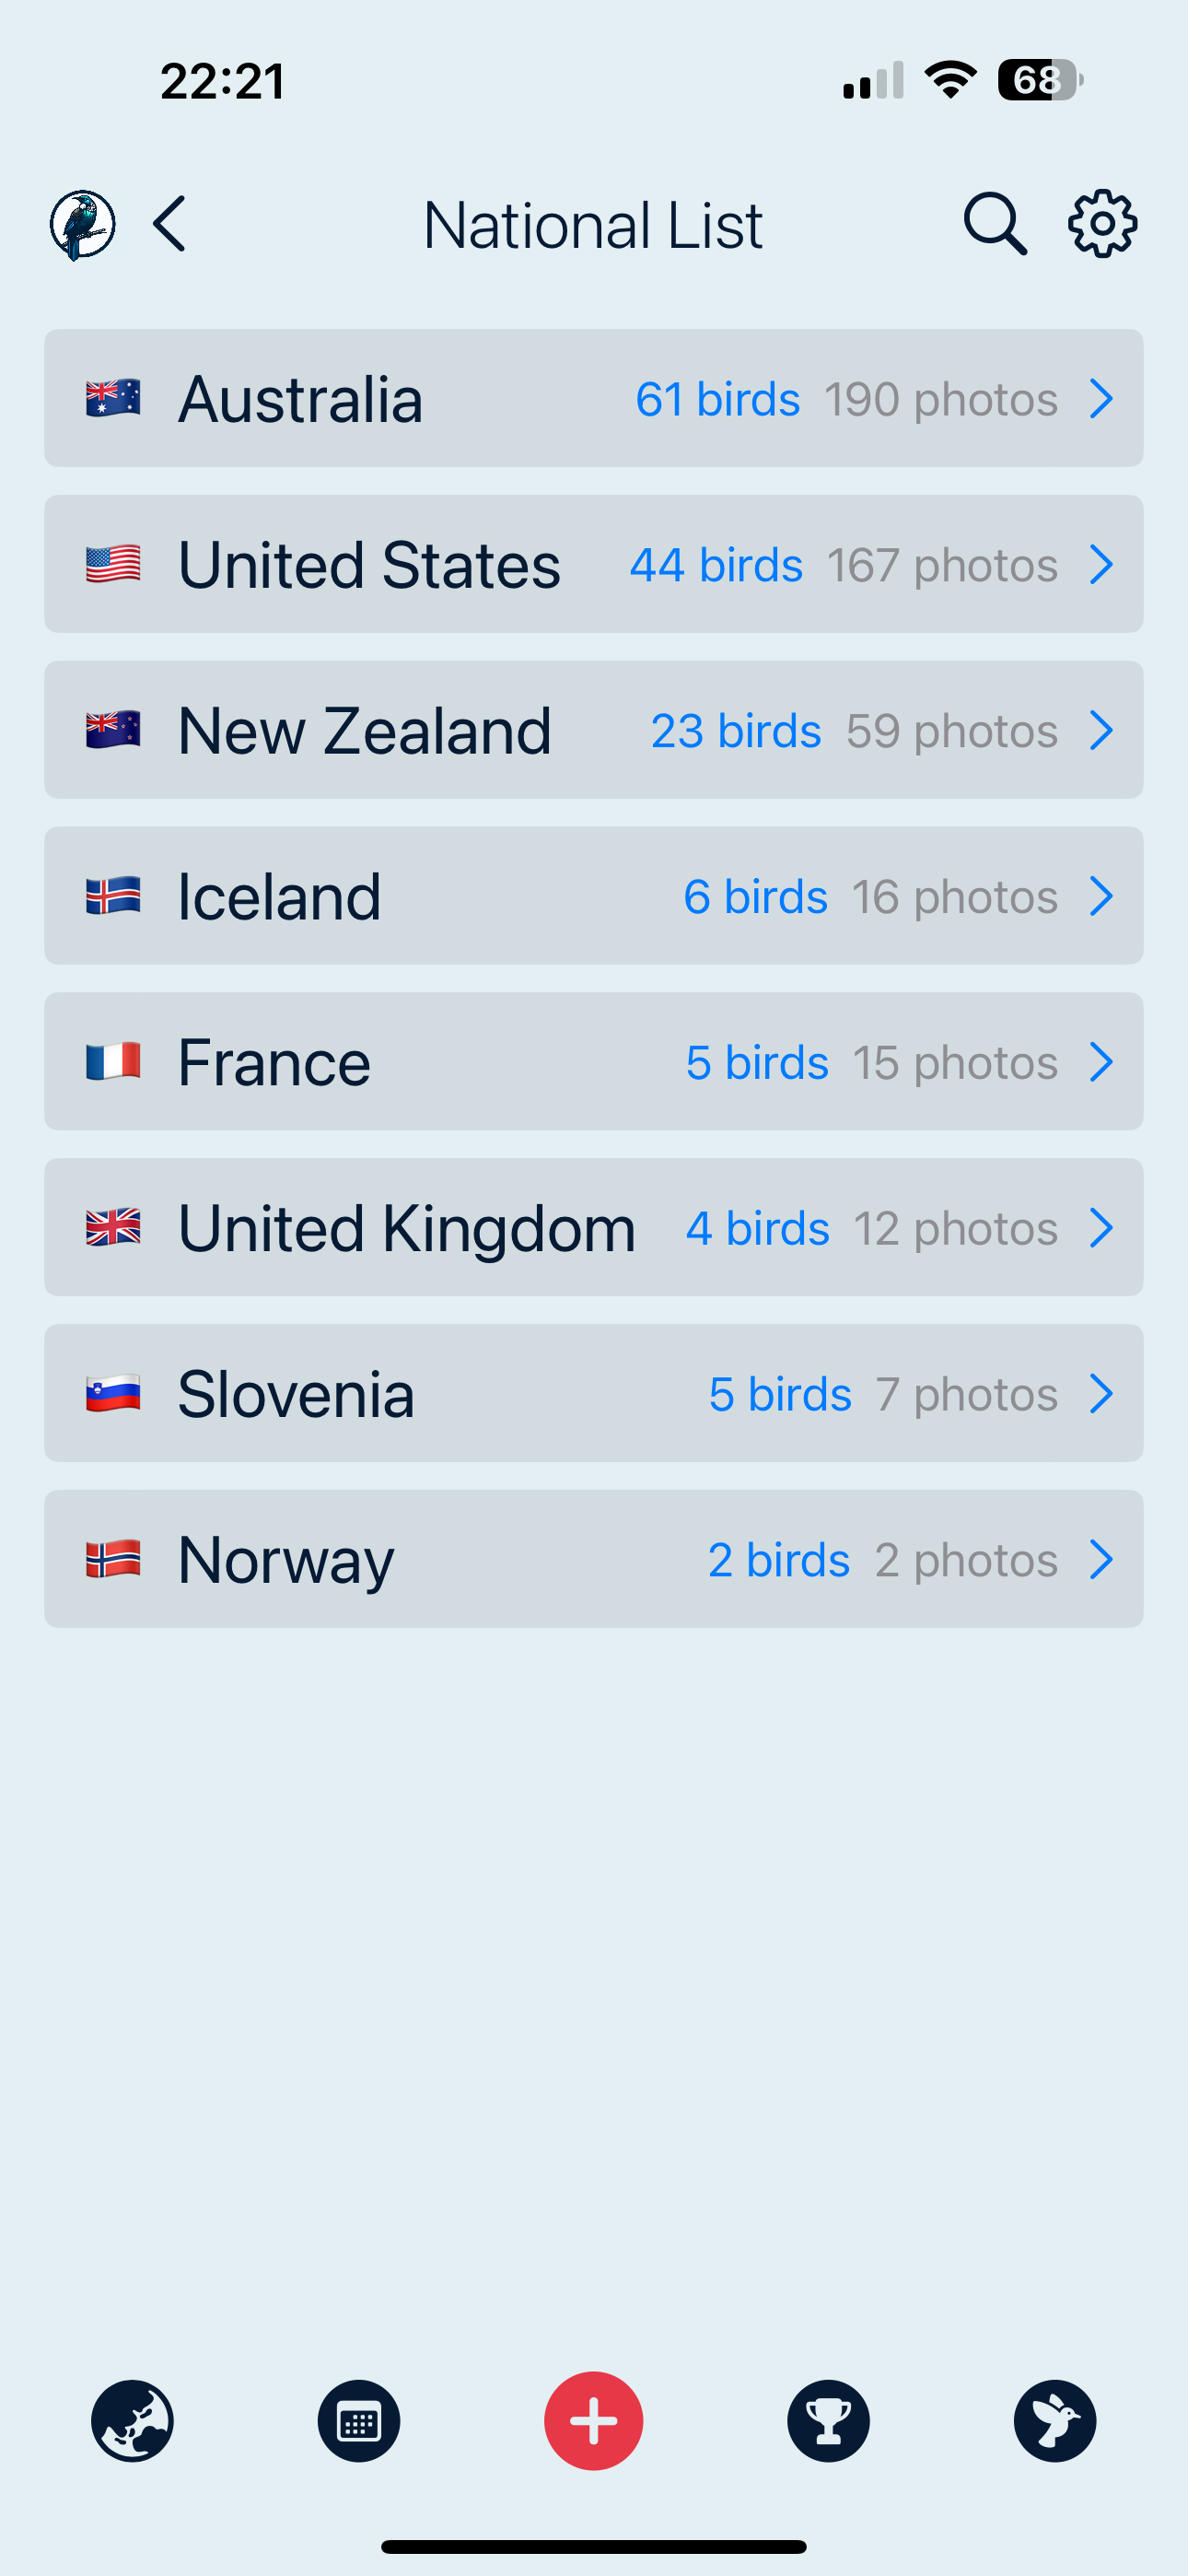This screenshot has width=1188, height=2576.
Task: Open the trophy achievements tab
Action: click(x=829, y=2421)
